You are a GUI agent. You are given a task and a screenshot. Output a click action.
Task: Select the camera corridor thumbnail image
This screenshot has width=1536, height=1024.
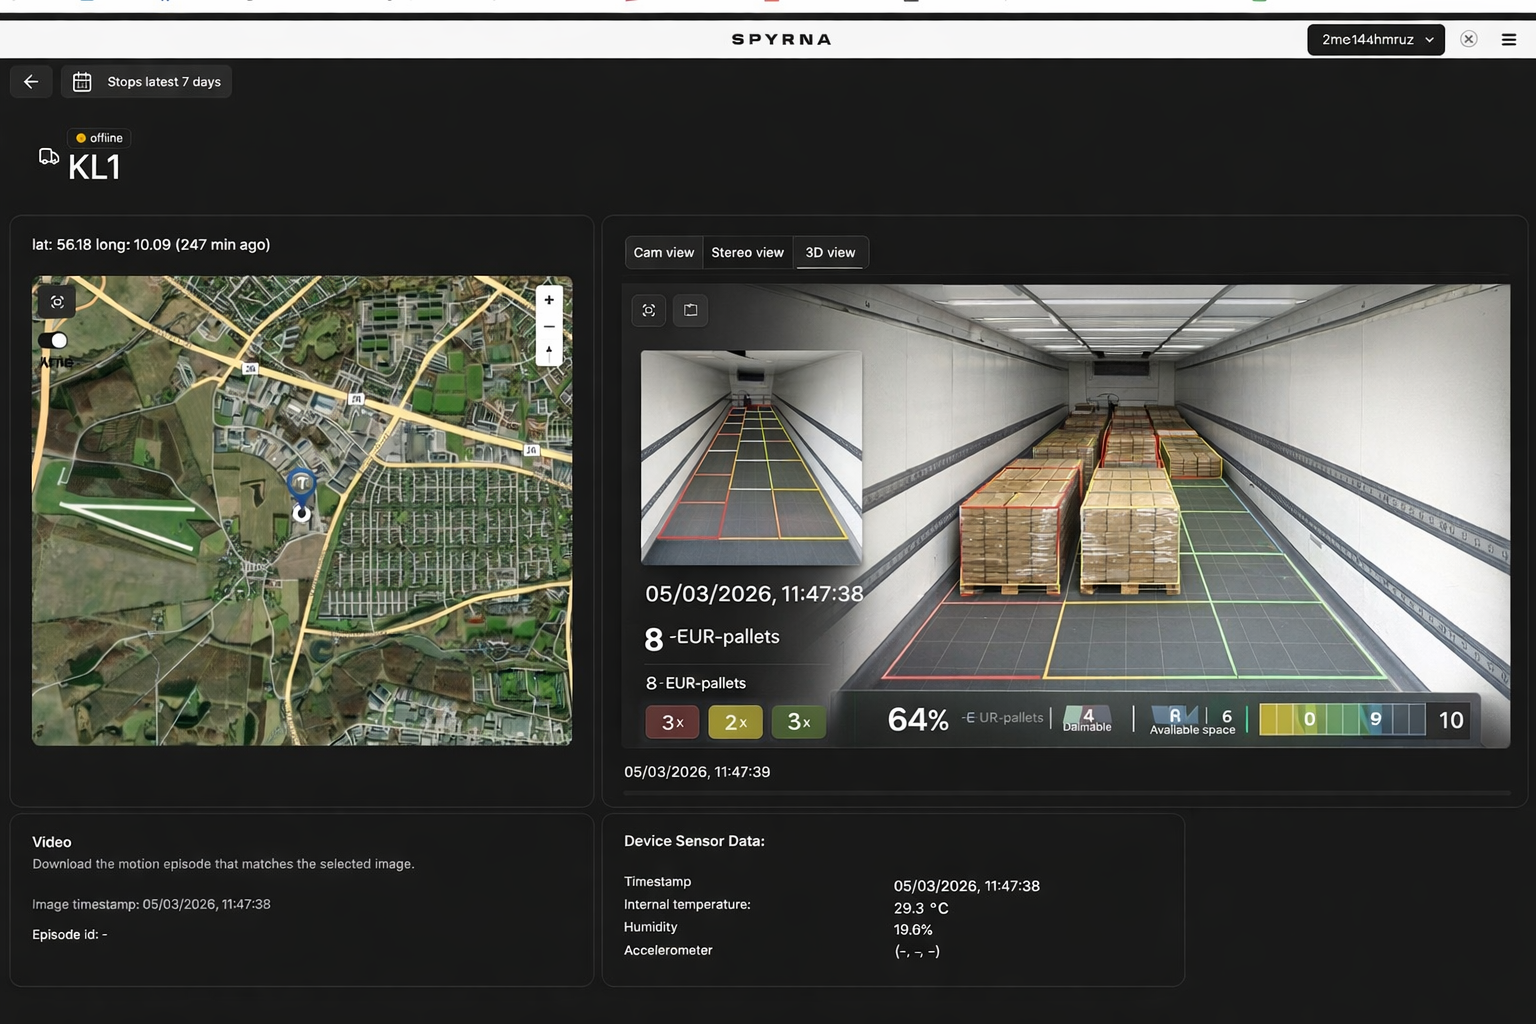coord(751,457)
